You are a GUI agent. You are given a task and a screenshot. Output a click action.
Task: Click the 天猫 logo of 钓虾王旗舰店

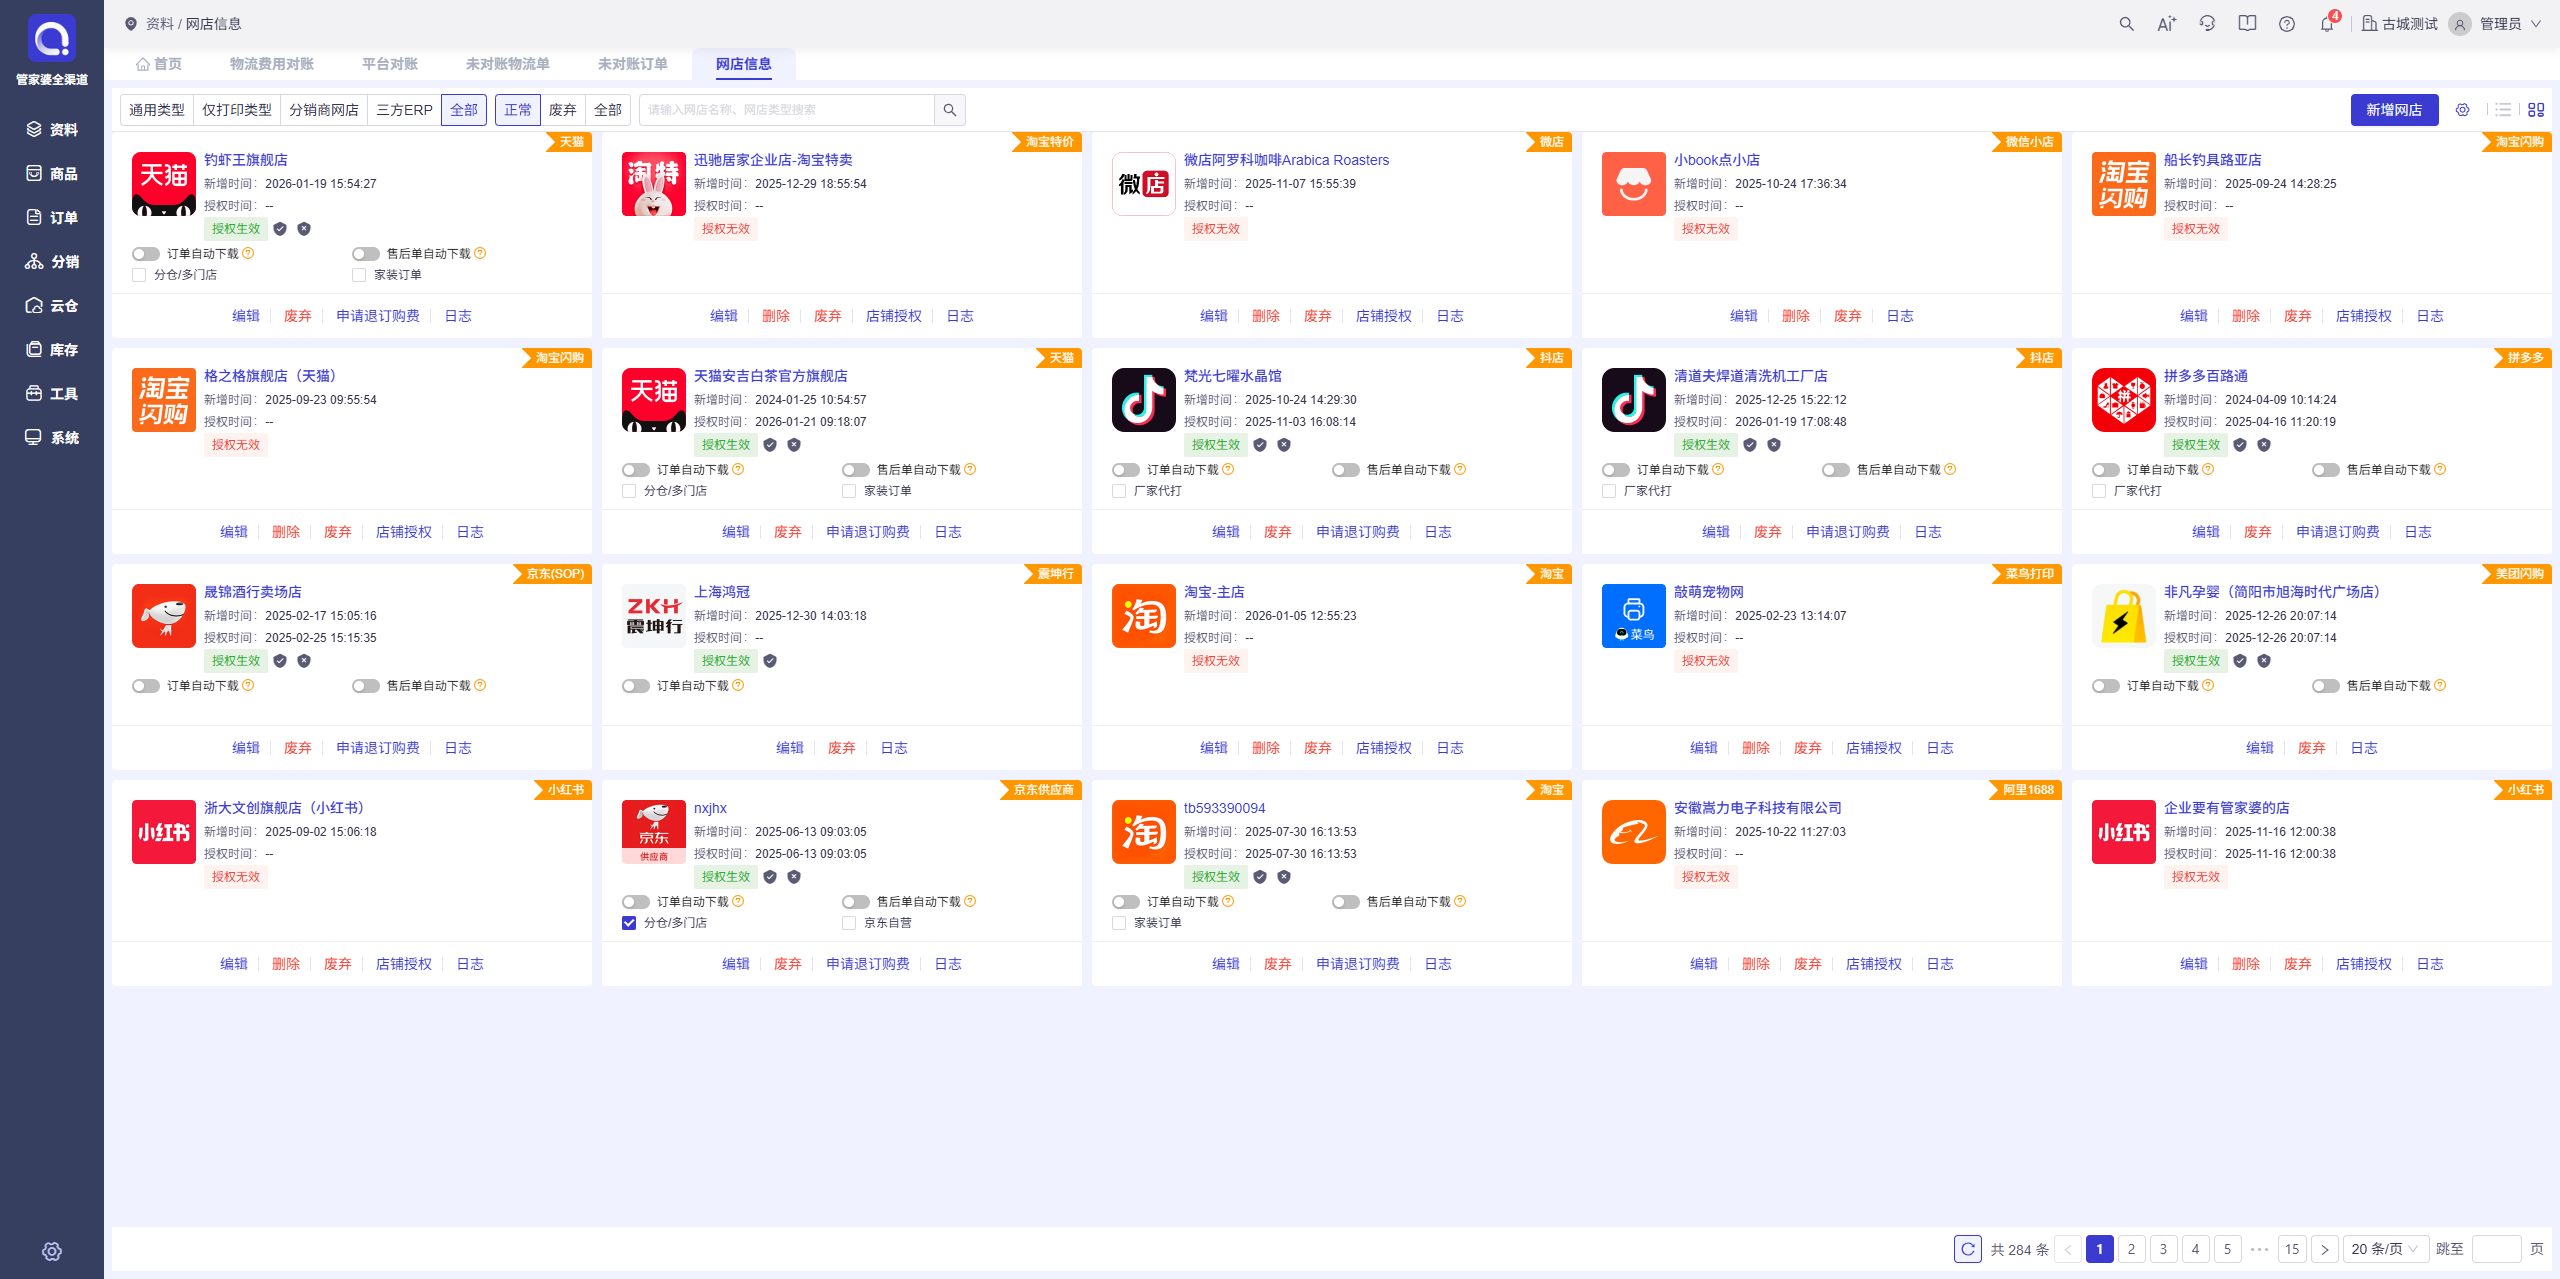164,184
